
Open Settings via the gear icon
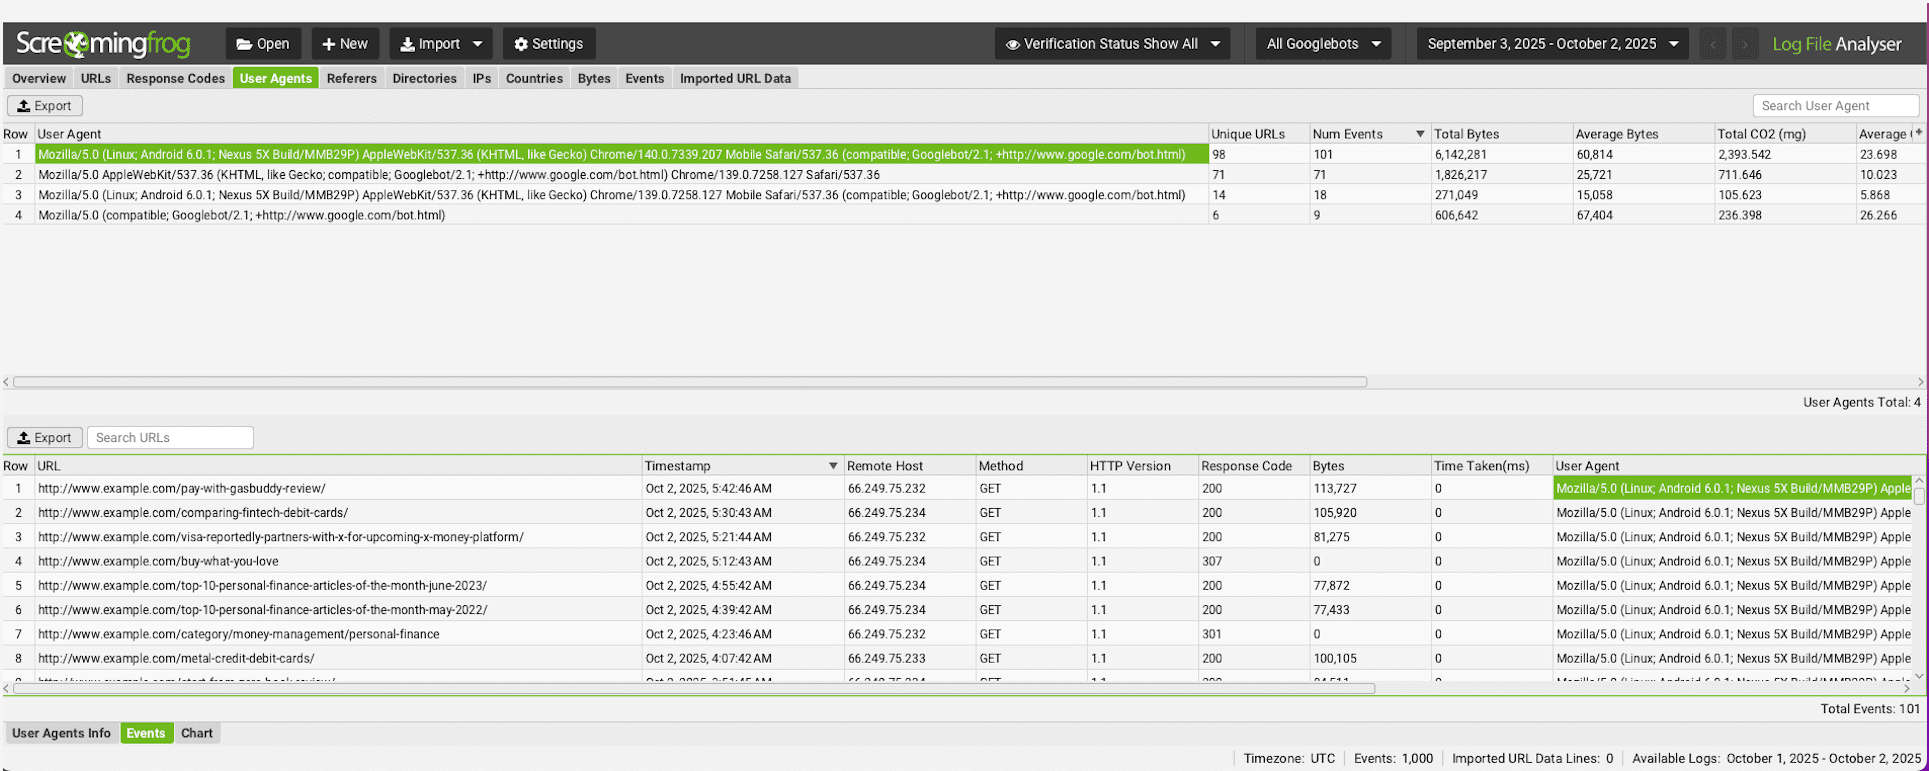click(x=520, y=44)
